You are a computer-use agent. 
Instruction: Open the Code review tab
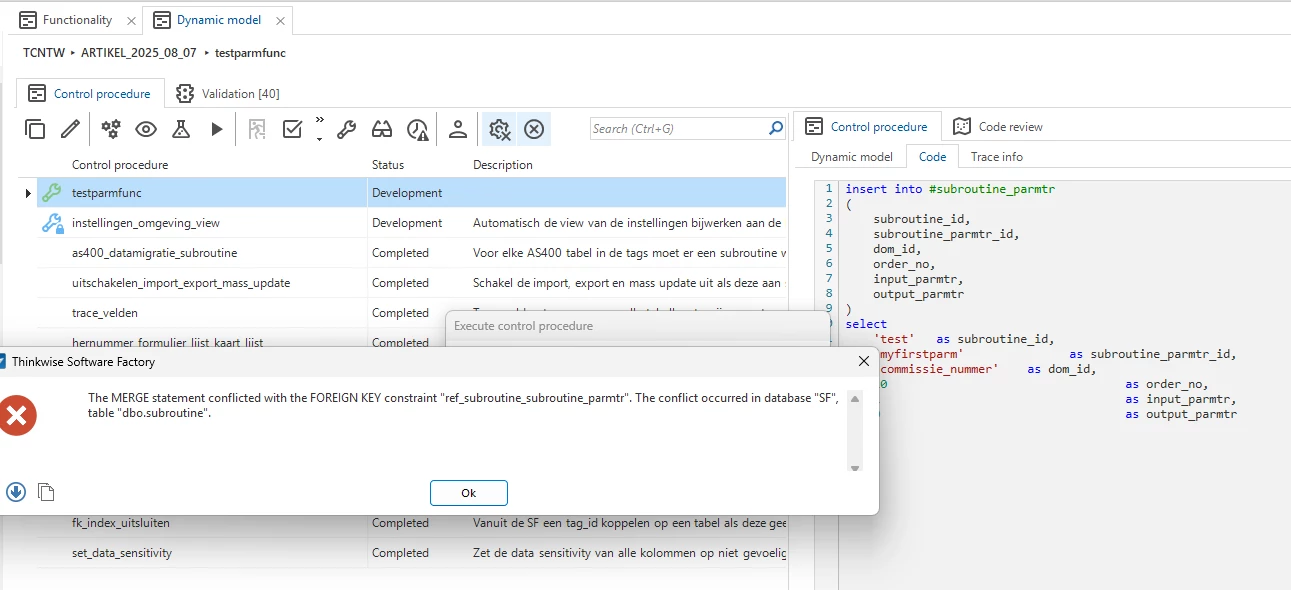point(998,126)
